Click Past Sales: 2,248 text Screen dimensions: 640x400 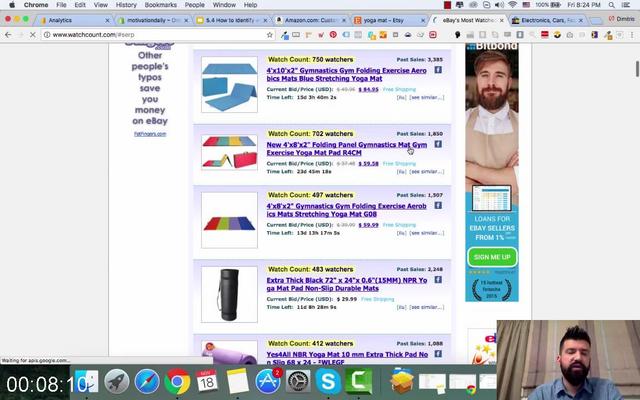coord(420,269)
